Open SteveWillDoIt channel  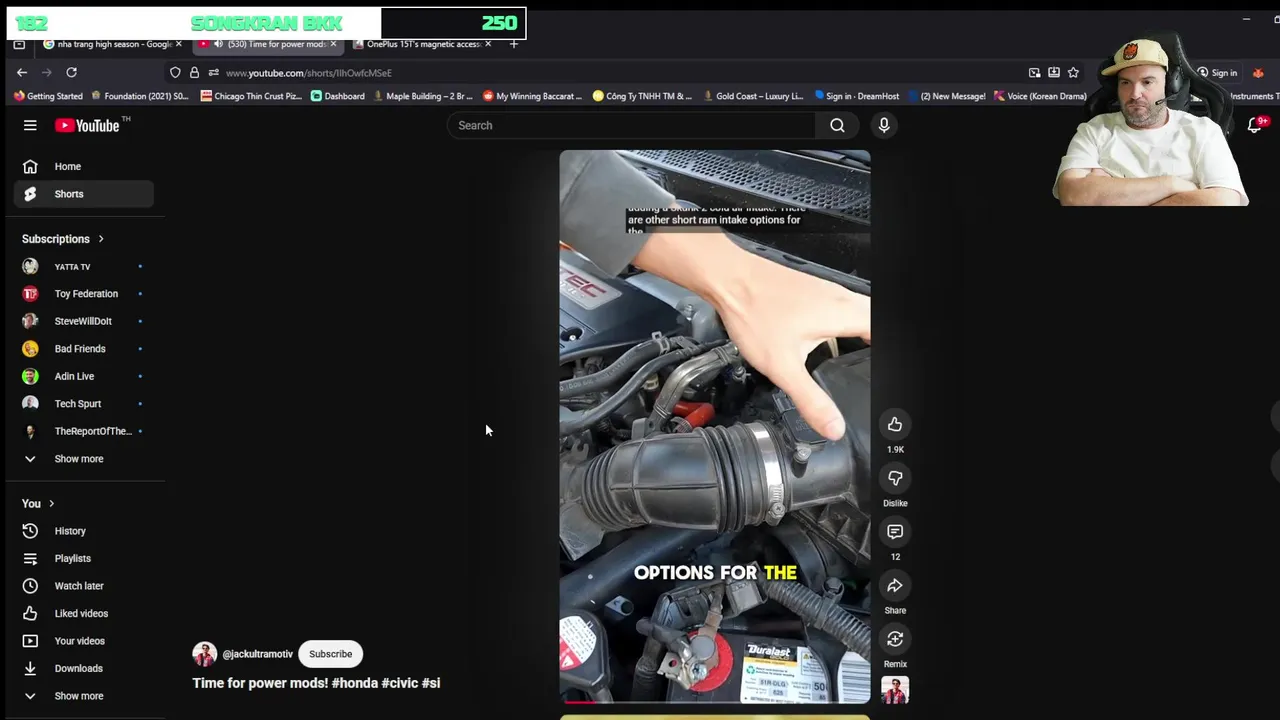coord(84,321)
